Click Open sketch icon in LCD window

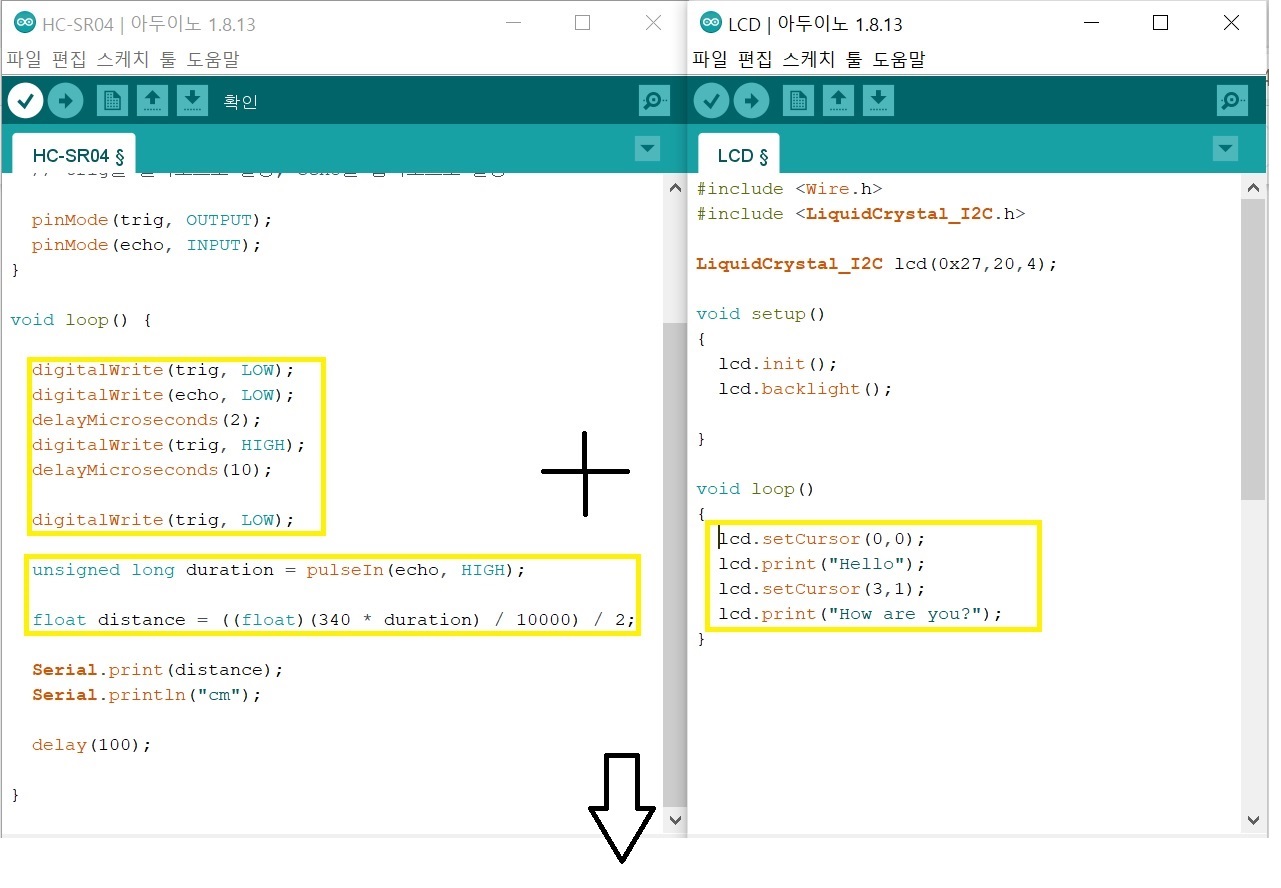click(838, 100)
